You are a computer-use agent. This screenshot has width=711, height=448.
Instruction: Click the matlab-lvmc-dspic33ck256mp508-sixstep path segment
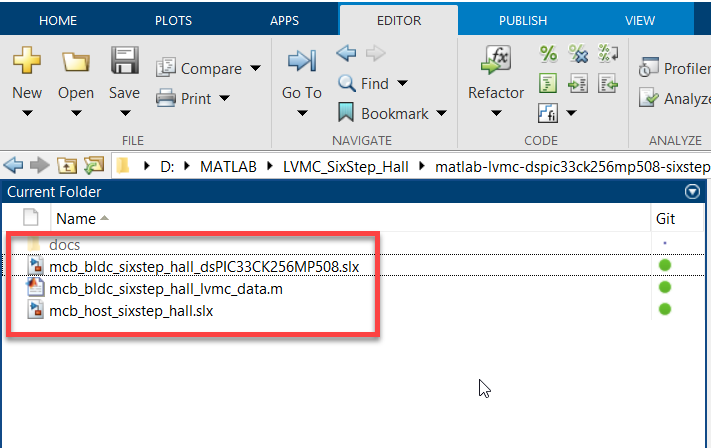[572, 167]
